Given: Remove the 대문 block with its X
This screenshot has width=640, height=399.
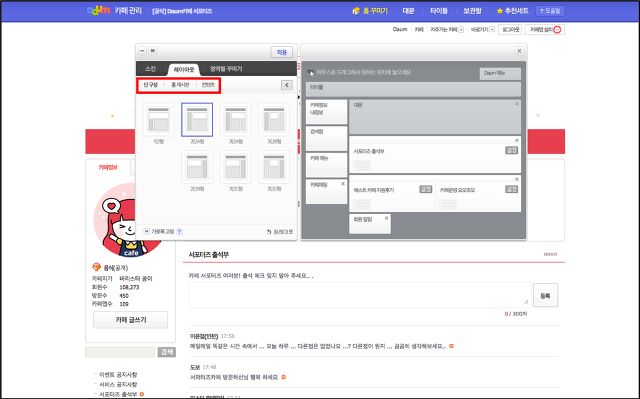Looking at the screenshot, I should coord(517,104).
